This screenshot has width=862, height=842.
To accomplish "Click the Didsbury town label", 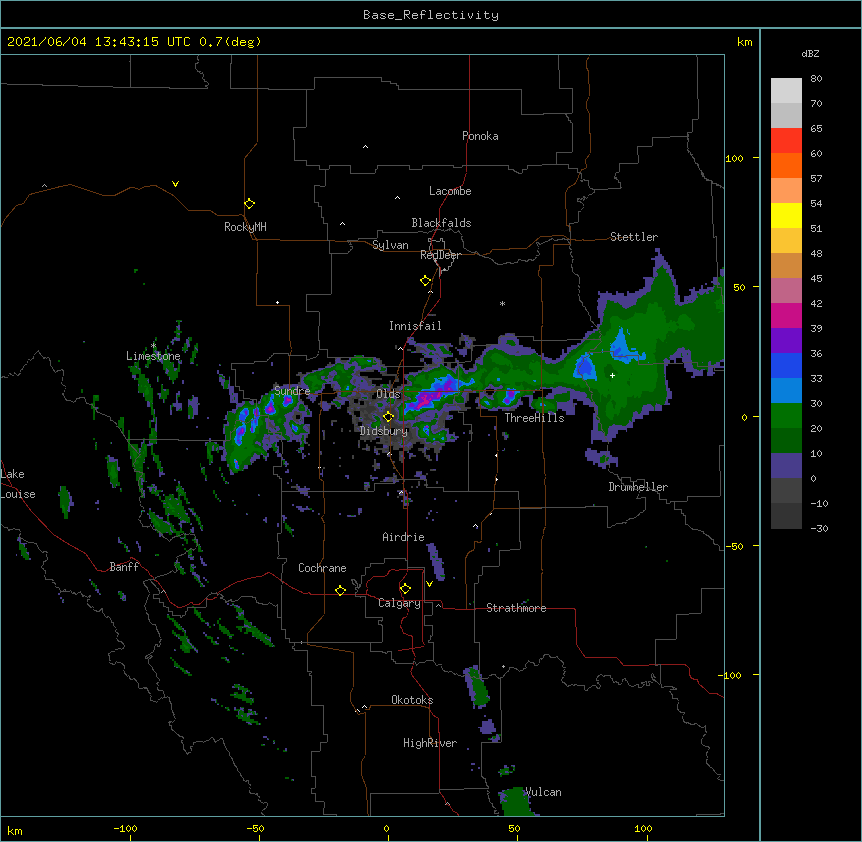I will pyautogui.click(x=384, y=431).
